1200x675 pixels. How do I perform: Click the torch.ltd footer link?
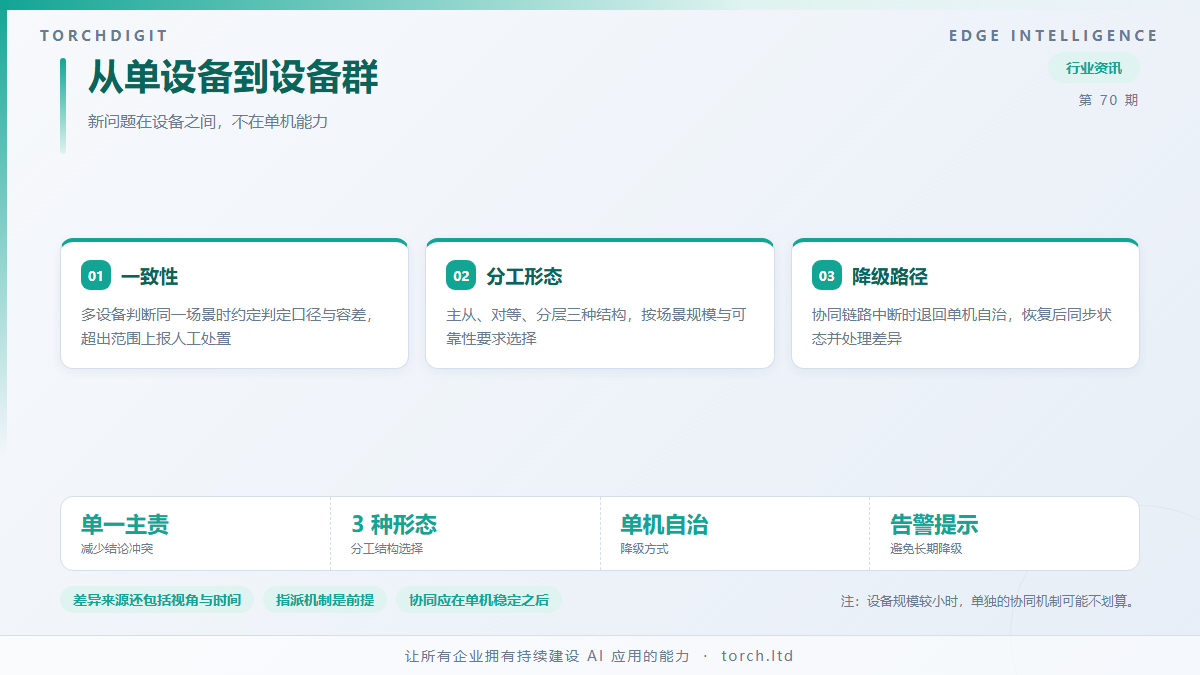757,656
